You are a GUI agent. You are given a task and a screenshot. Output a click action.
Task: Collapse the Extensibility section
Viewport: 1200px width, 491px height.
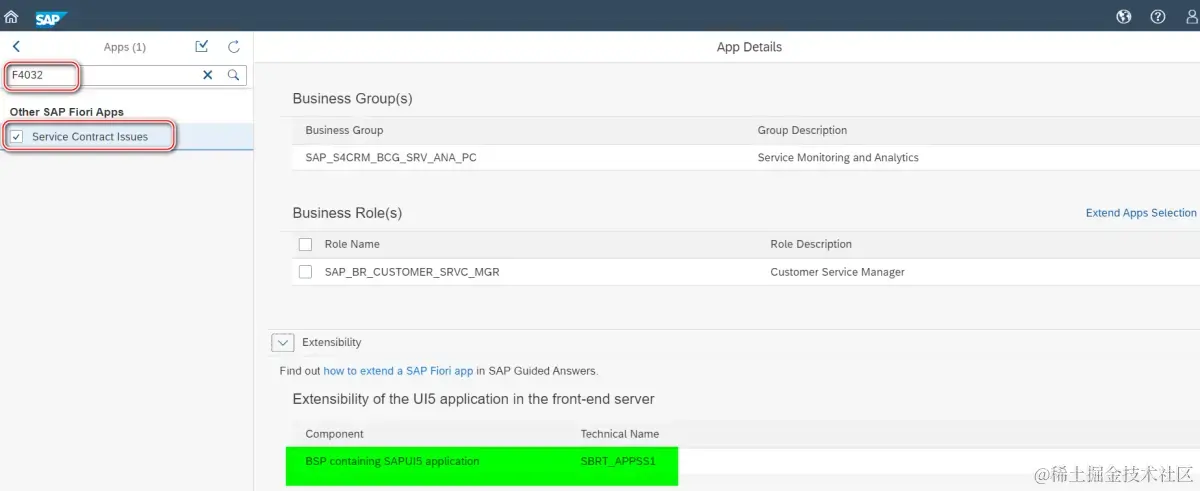[x=283, y=343]
